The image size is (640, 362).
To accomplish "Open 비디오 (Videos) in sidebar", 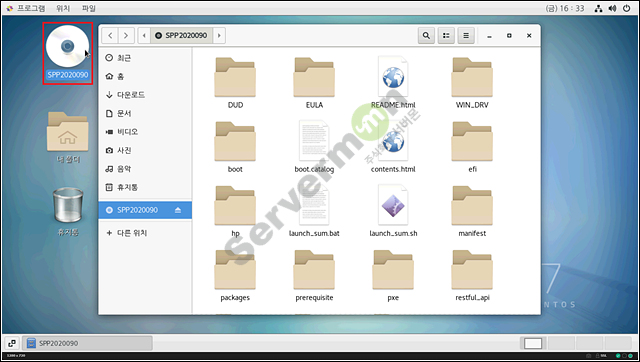I will (145, 132).
